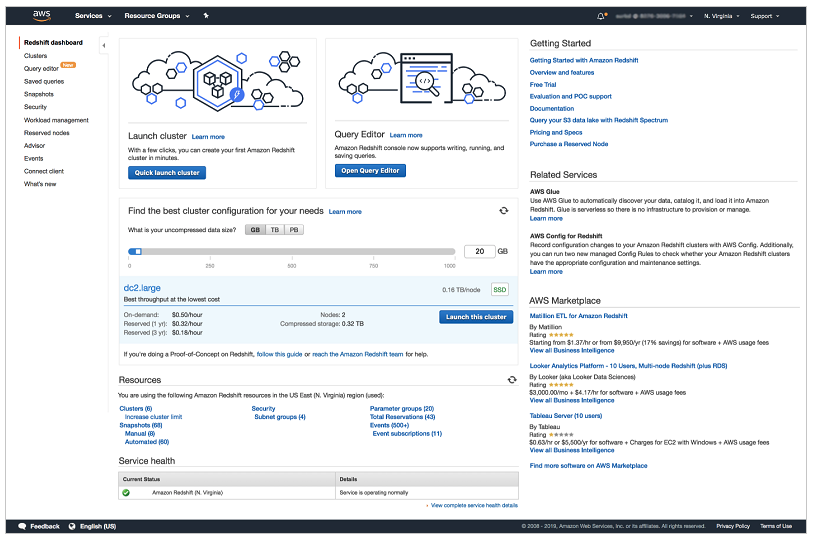
Task: Refresh the Resources section
Action: tap(512, 380)
